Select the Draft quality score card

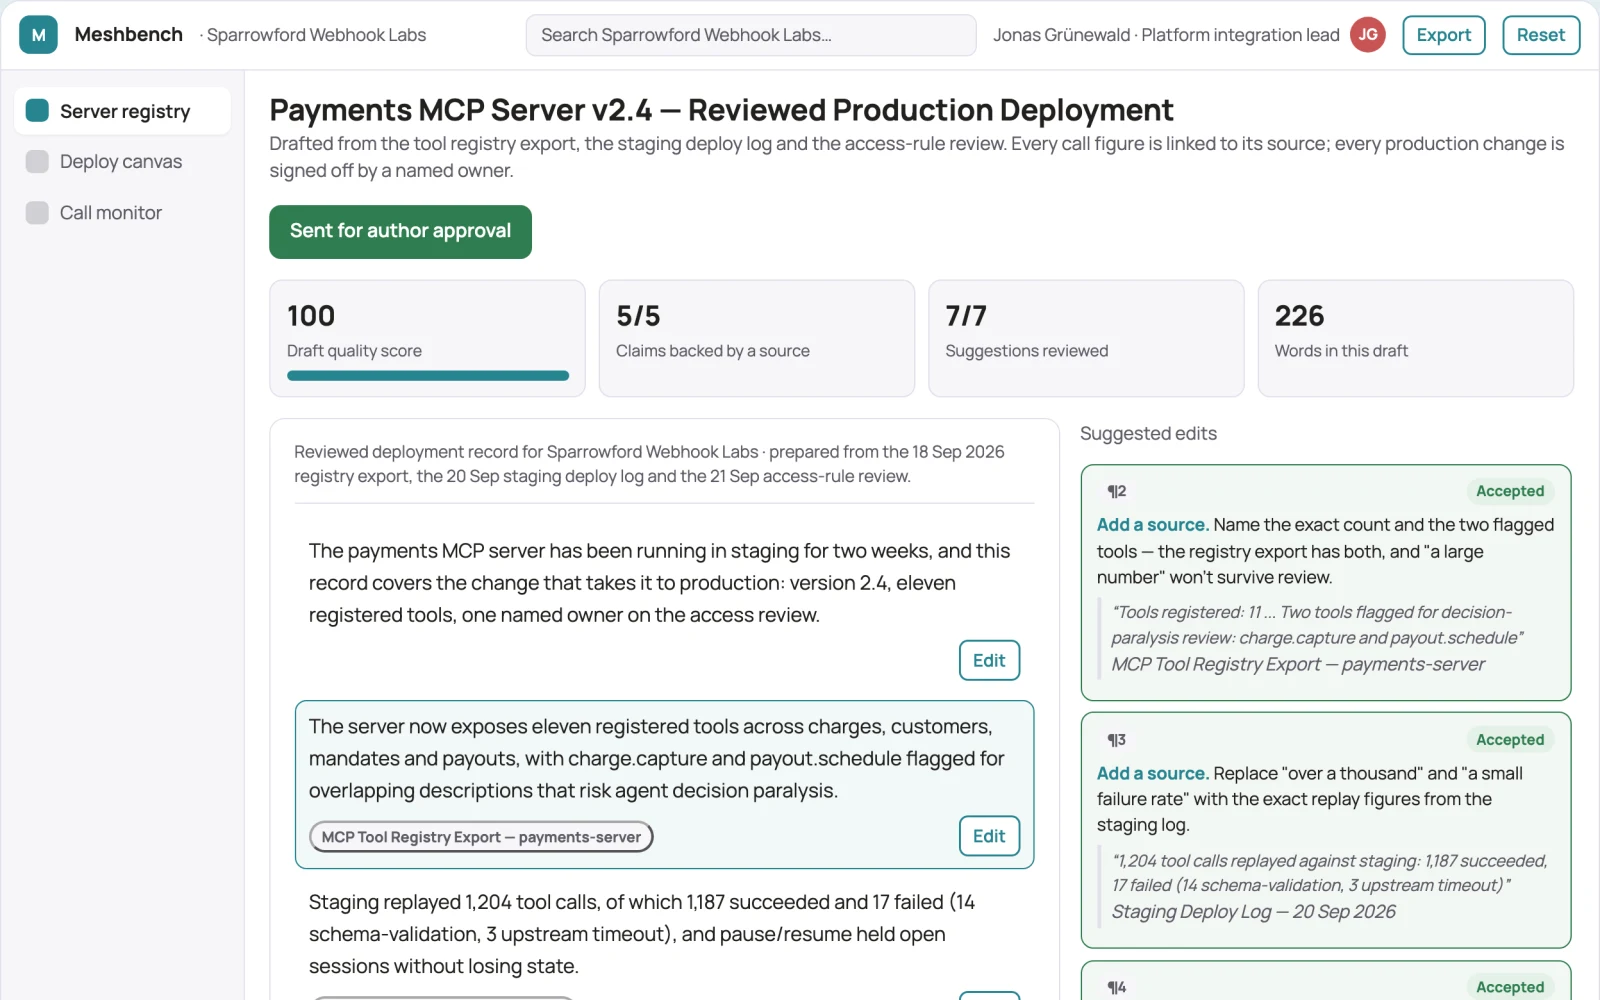point(427,338)
